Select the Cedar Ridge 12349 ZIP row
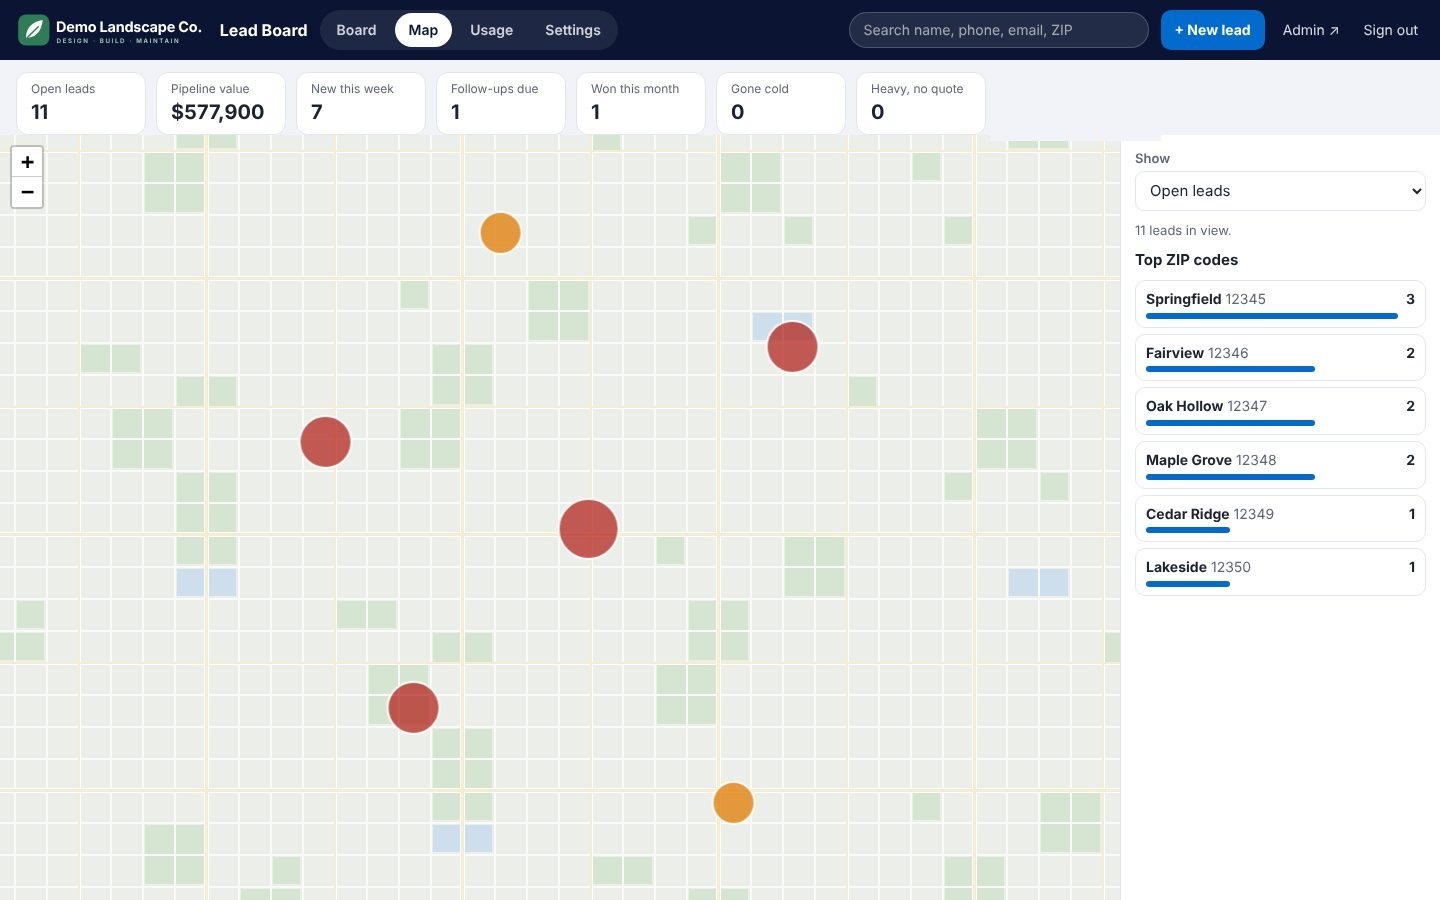 pos(1280,518)
